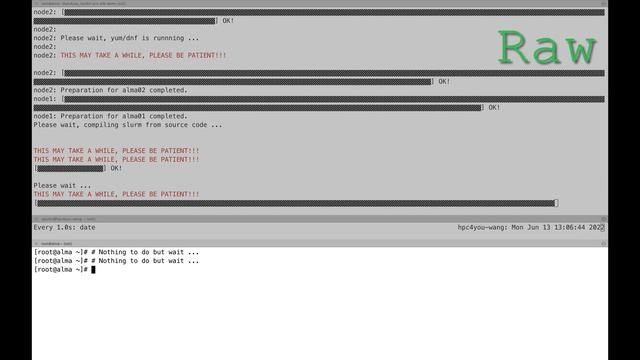Click 'Preparation for alma02 completed.' line
The width and height of the screenshot is (640, 360).
click(x=110, y=90)
